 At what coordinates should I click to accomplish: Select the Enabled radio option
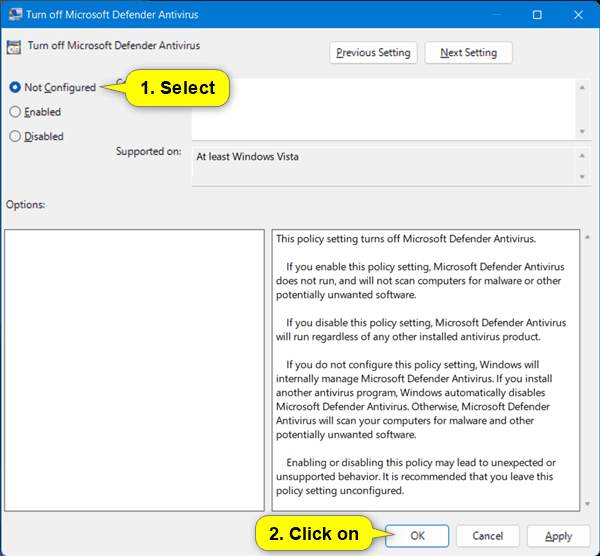click(x=15, y=112)
